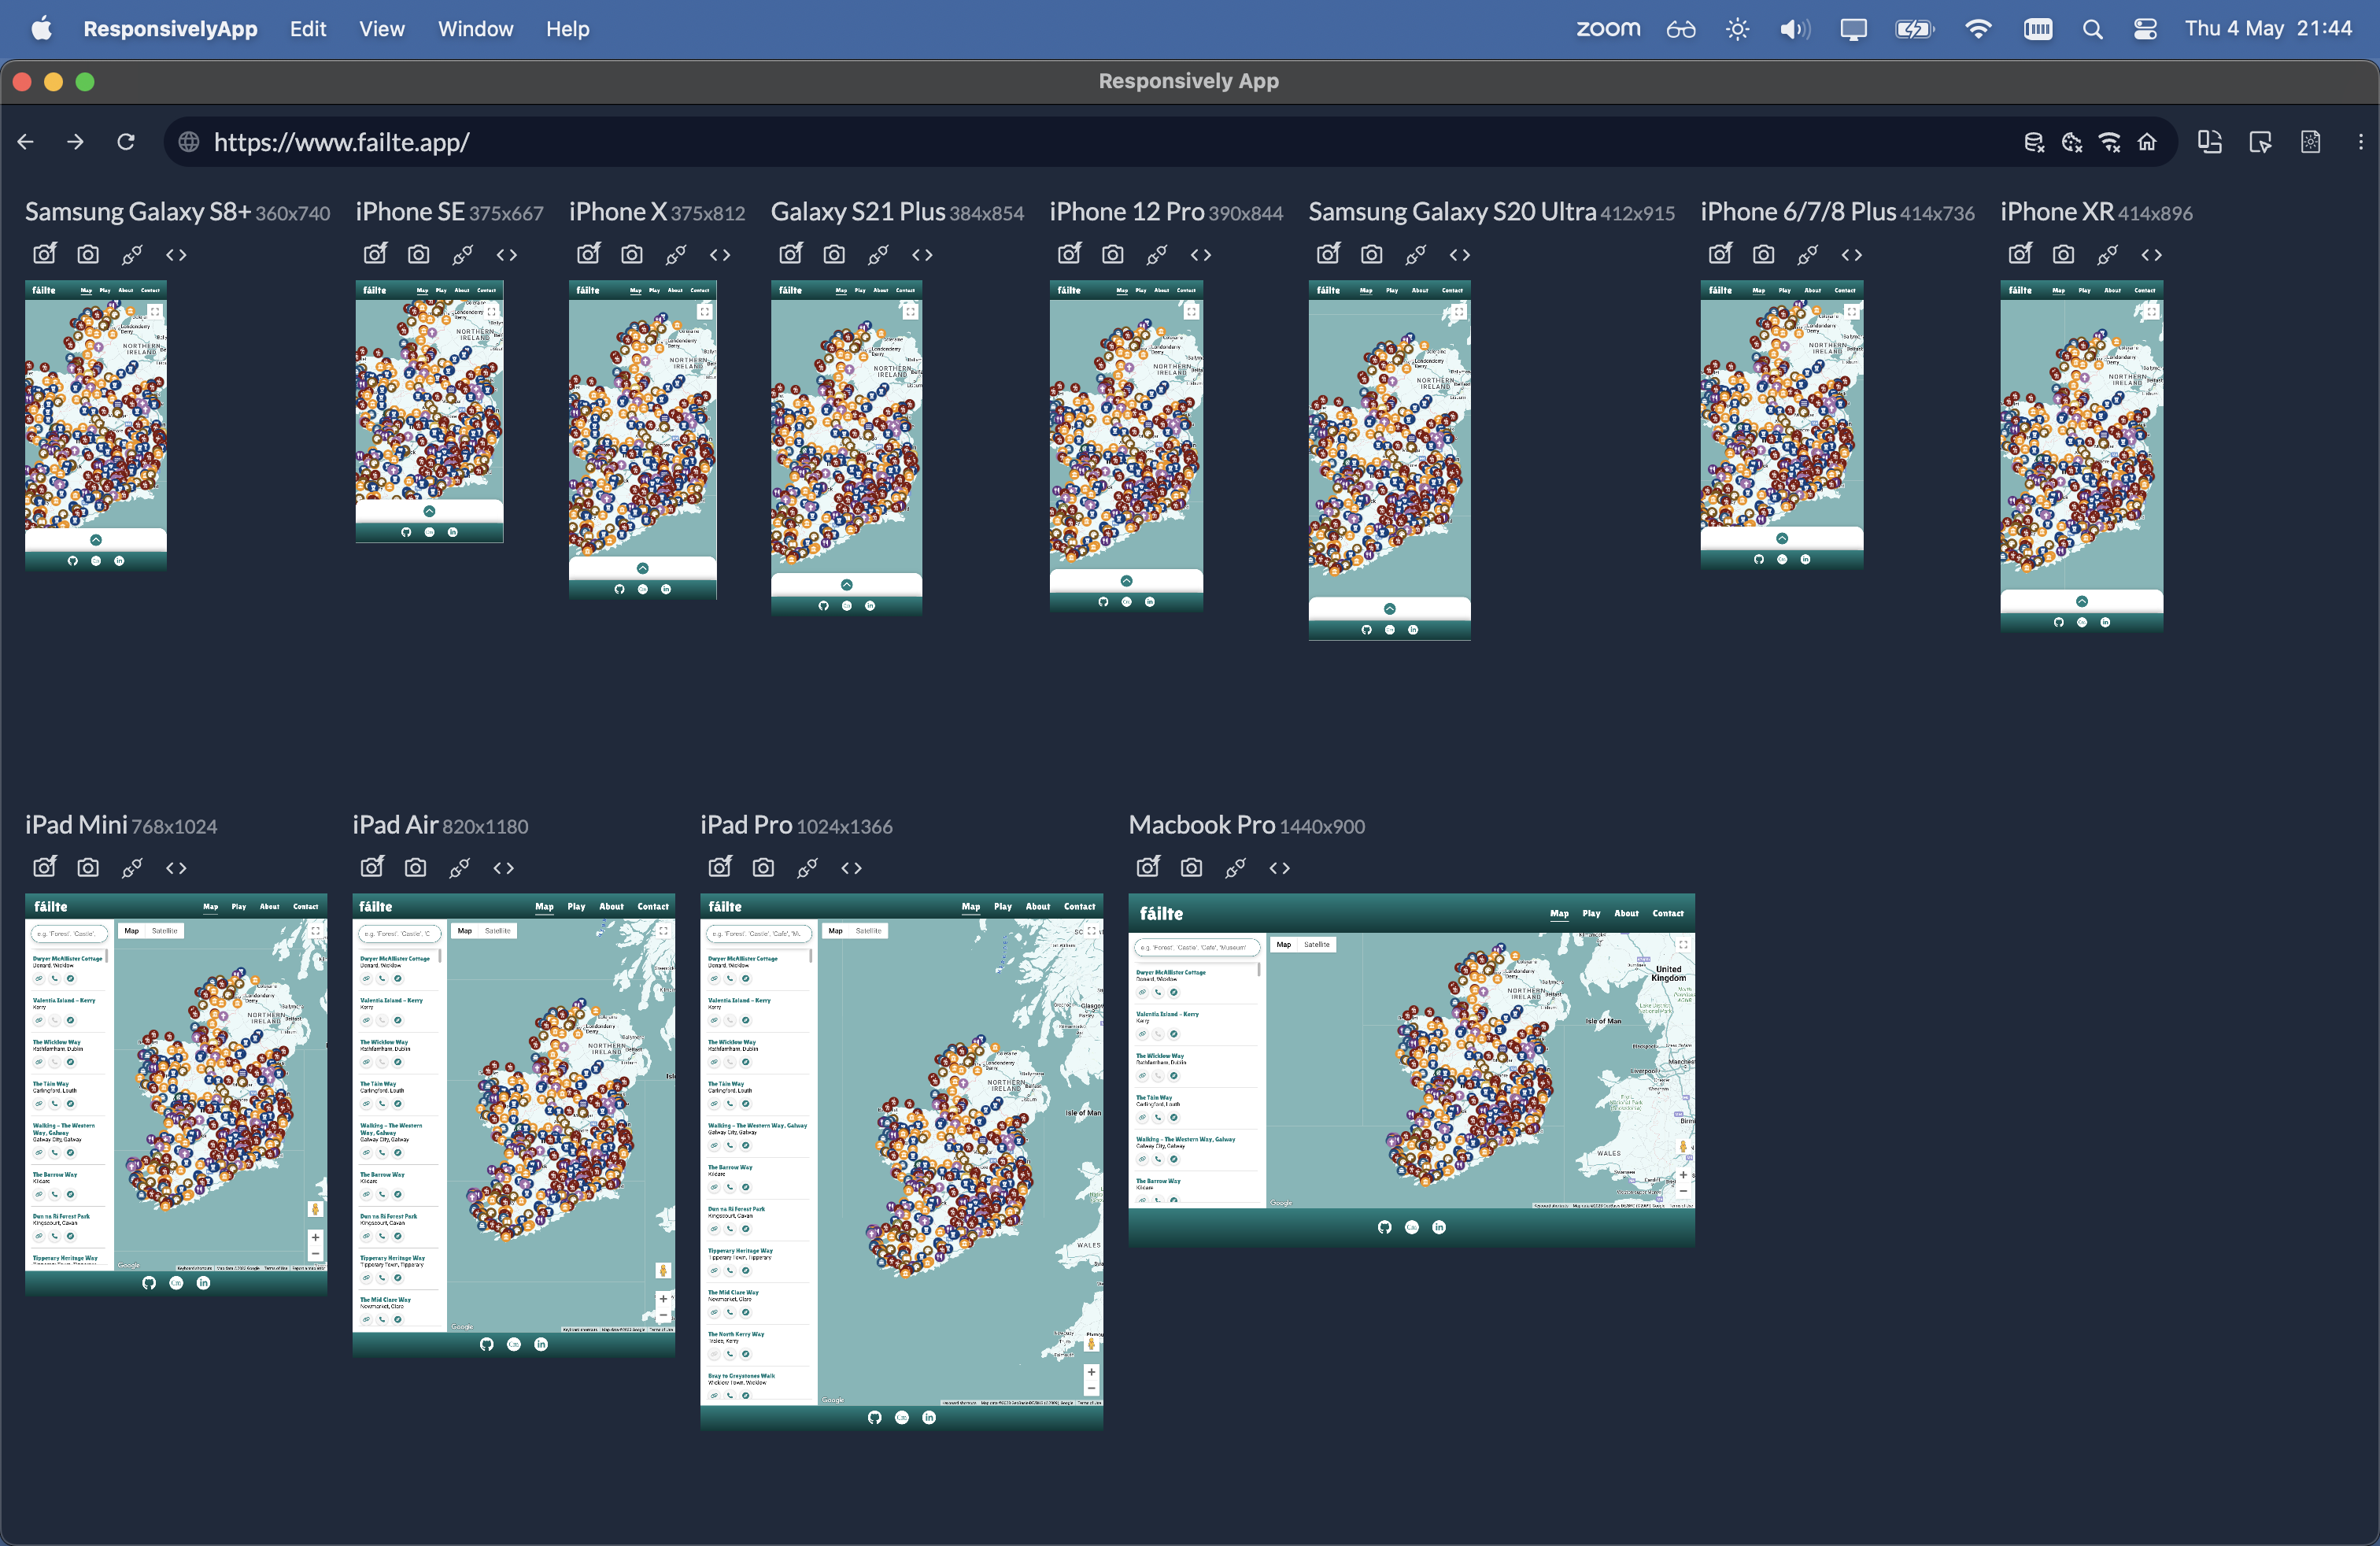
Task: Expand bottom panel chevron in iPhone X preview
Action: coord(642,568)
